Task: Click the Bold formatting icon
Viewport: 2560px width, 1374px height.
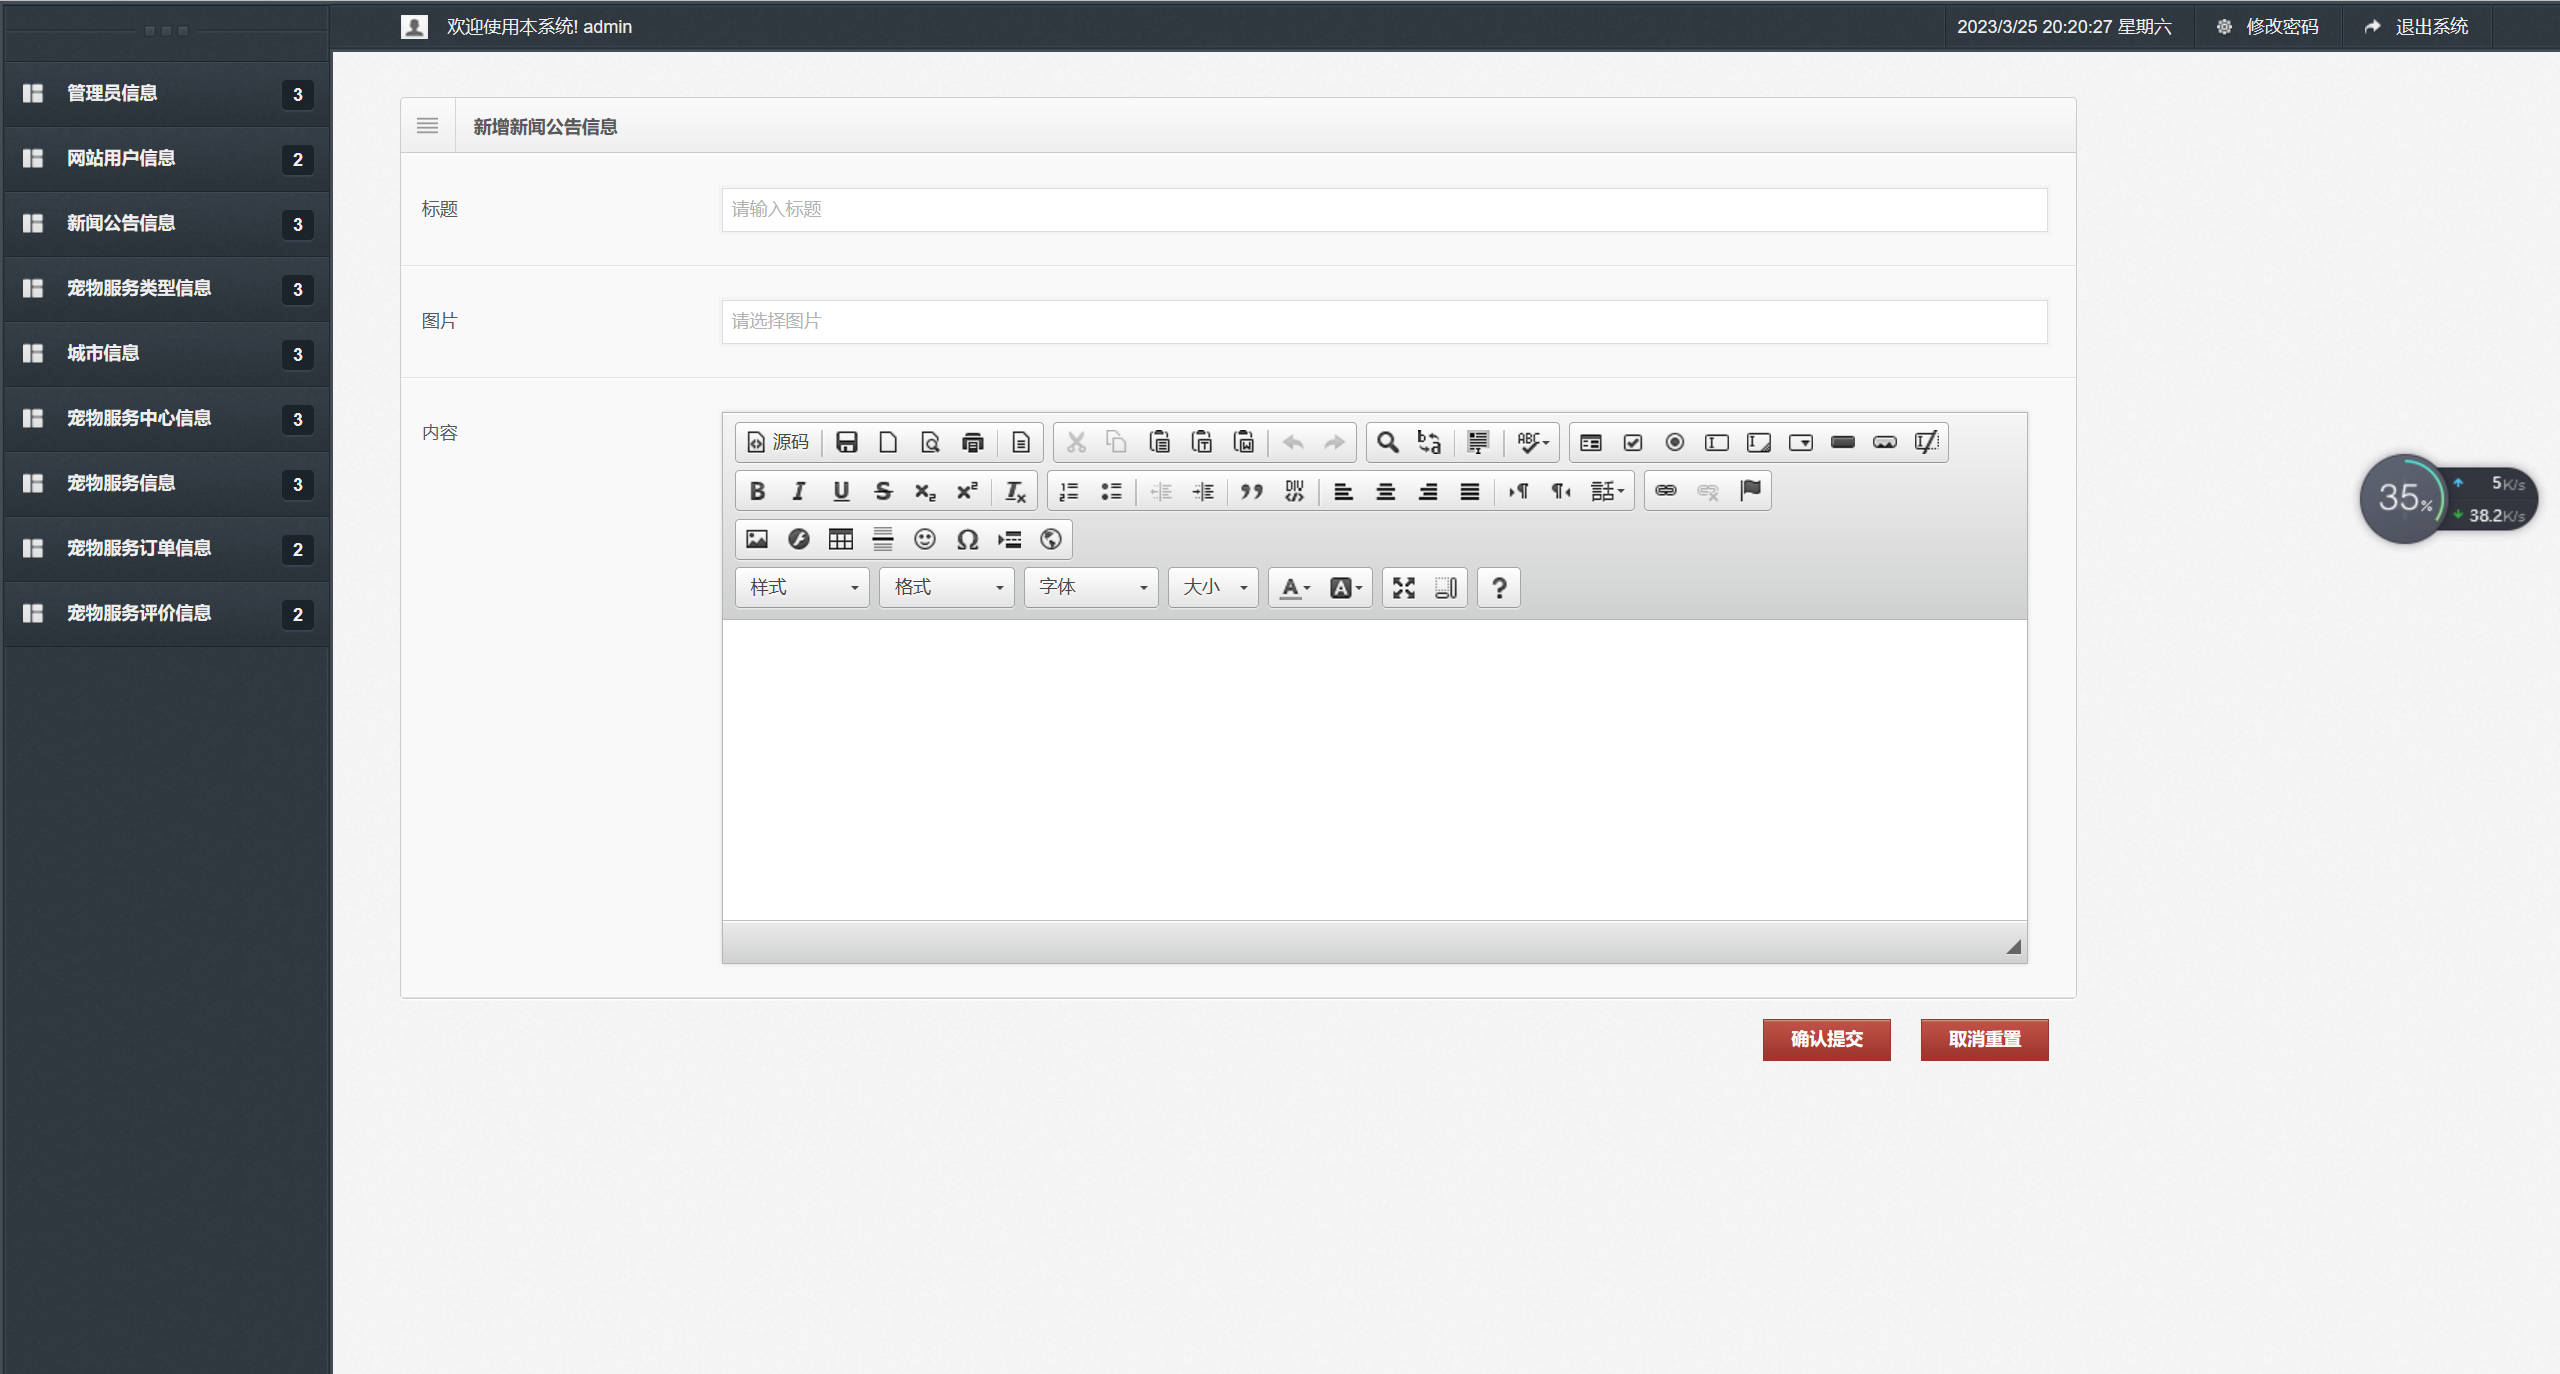Action: coord(757,491)
